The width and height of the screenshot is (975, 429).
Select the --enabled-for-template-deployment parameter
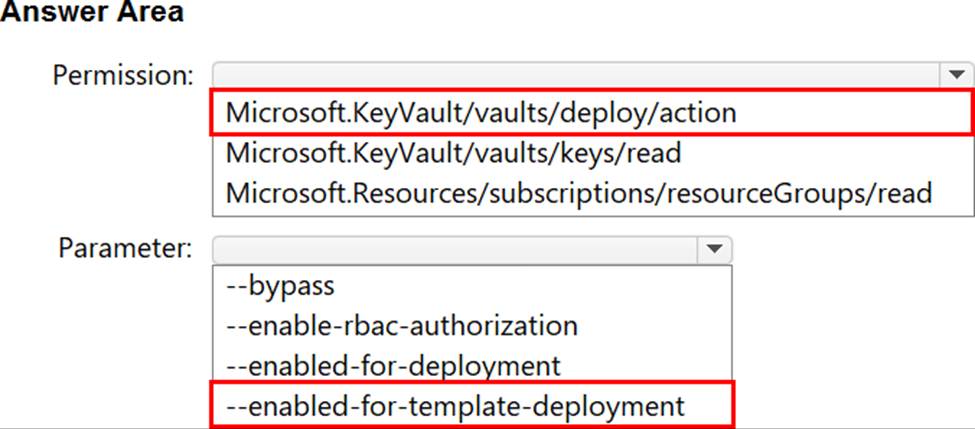455,405
